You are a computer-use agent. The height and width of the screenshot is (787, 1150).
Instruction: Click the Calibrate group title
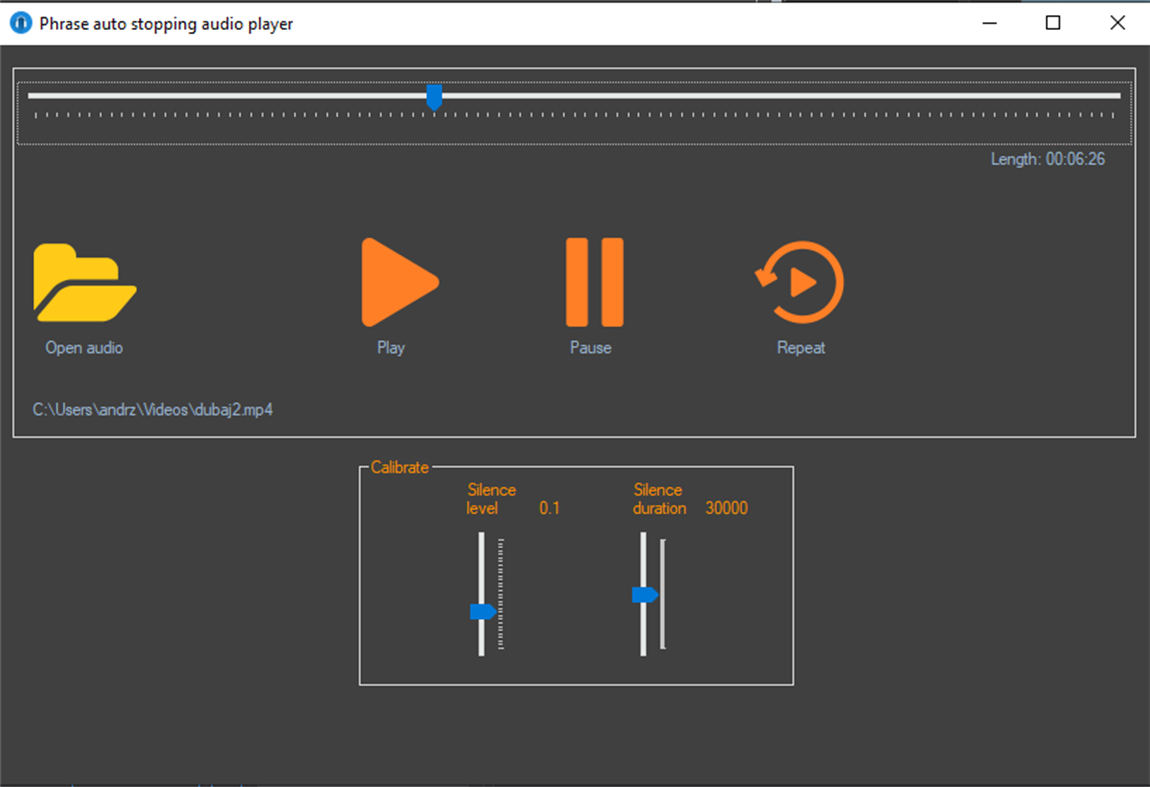pos(399,467)
